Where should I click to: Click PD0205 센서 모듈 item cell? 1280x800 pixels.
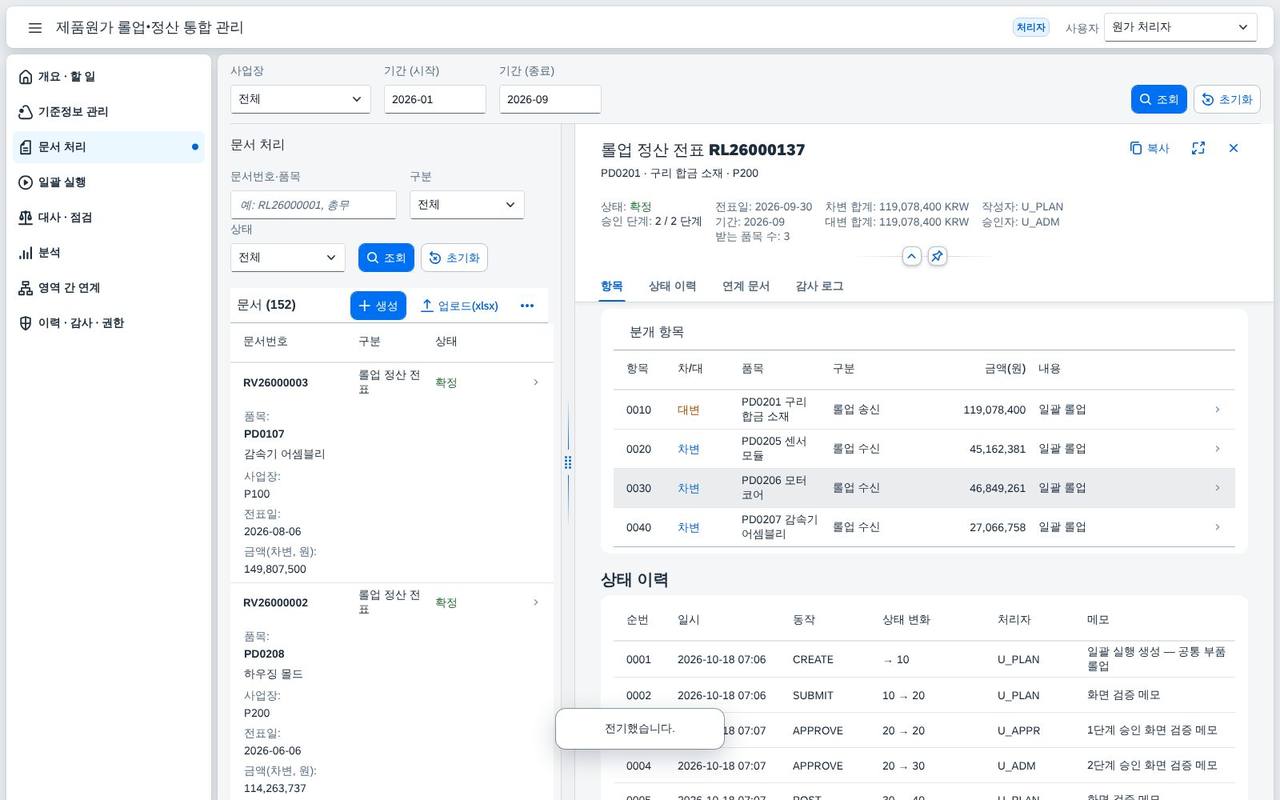point(774,449)
